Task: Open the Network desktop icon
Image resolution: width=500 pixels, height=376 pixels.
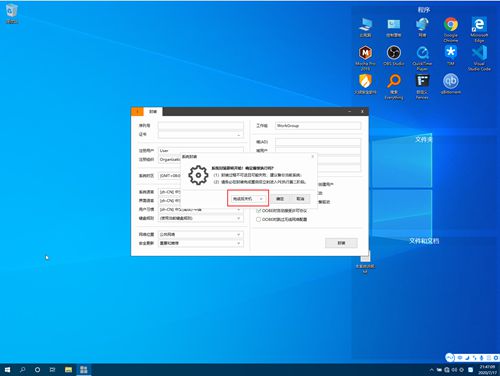Action: pos(422,27)
